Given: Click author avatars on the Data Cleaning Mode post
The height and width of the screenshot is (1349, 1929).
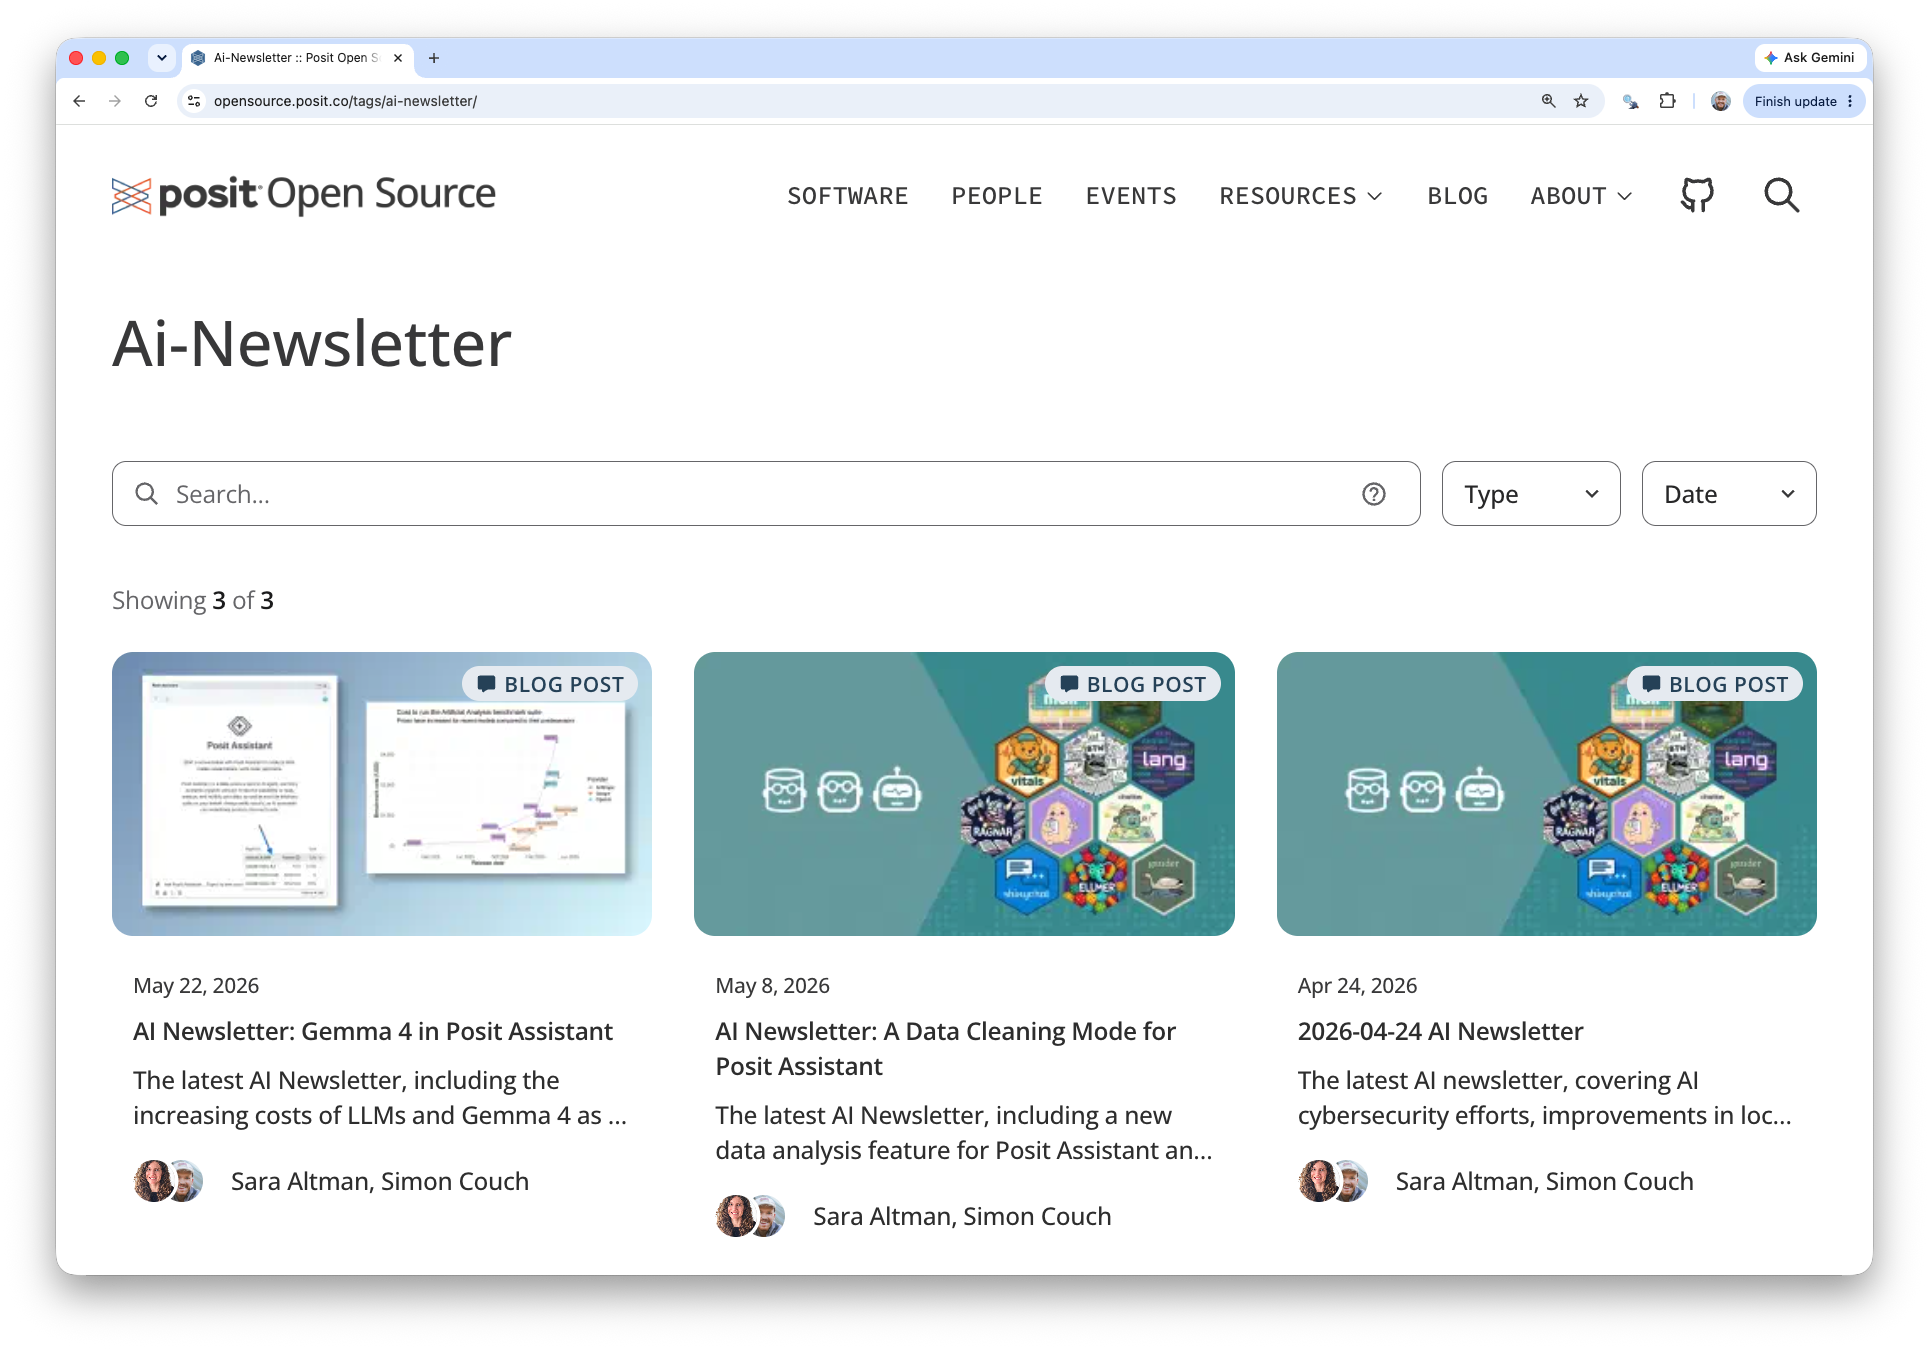Looking at the screenshot, I should 750,1216.
